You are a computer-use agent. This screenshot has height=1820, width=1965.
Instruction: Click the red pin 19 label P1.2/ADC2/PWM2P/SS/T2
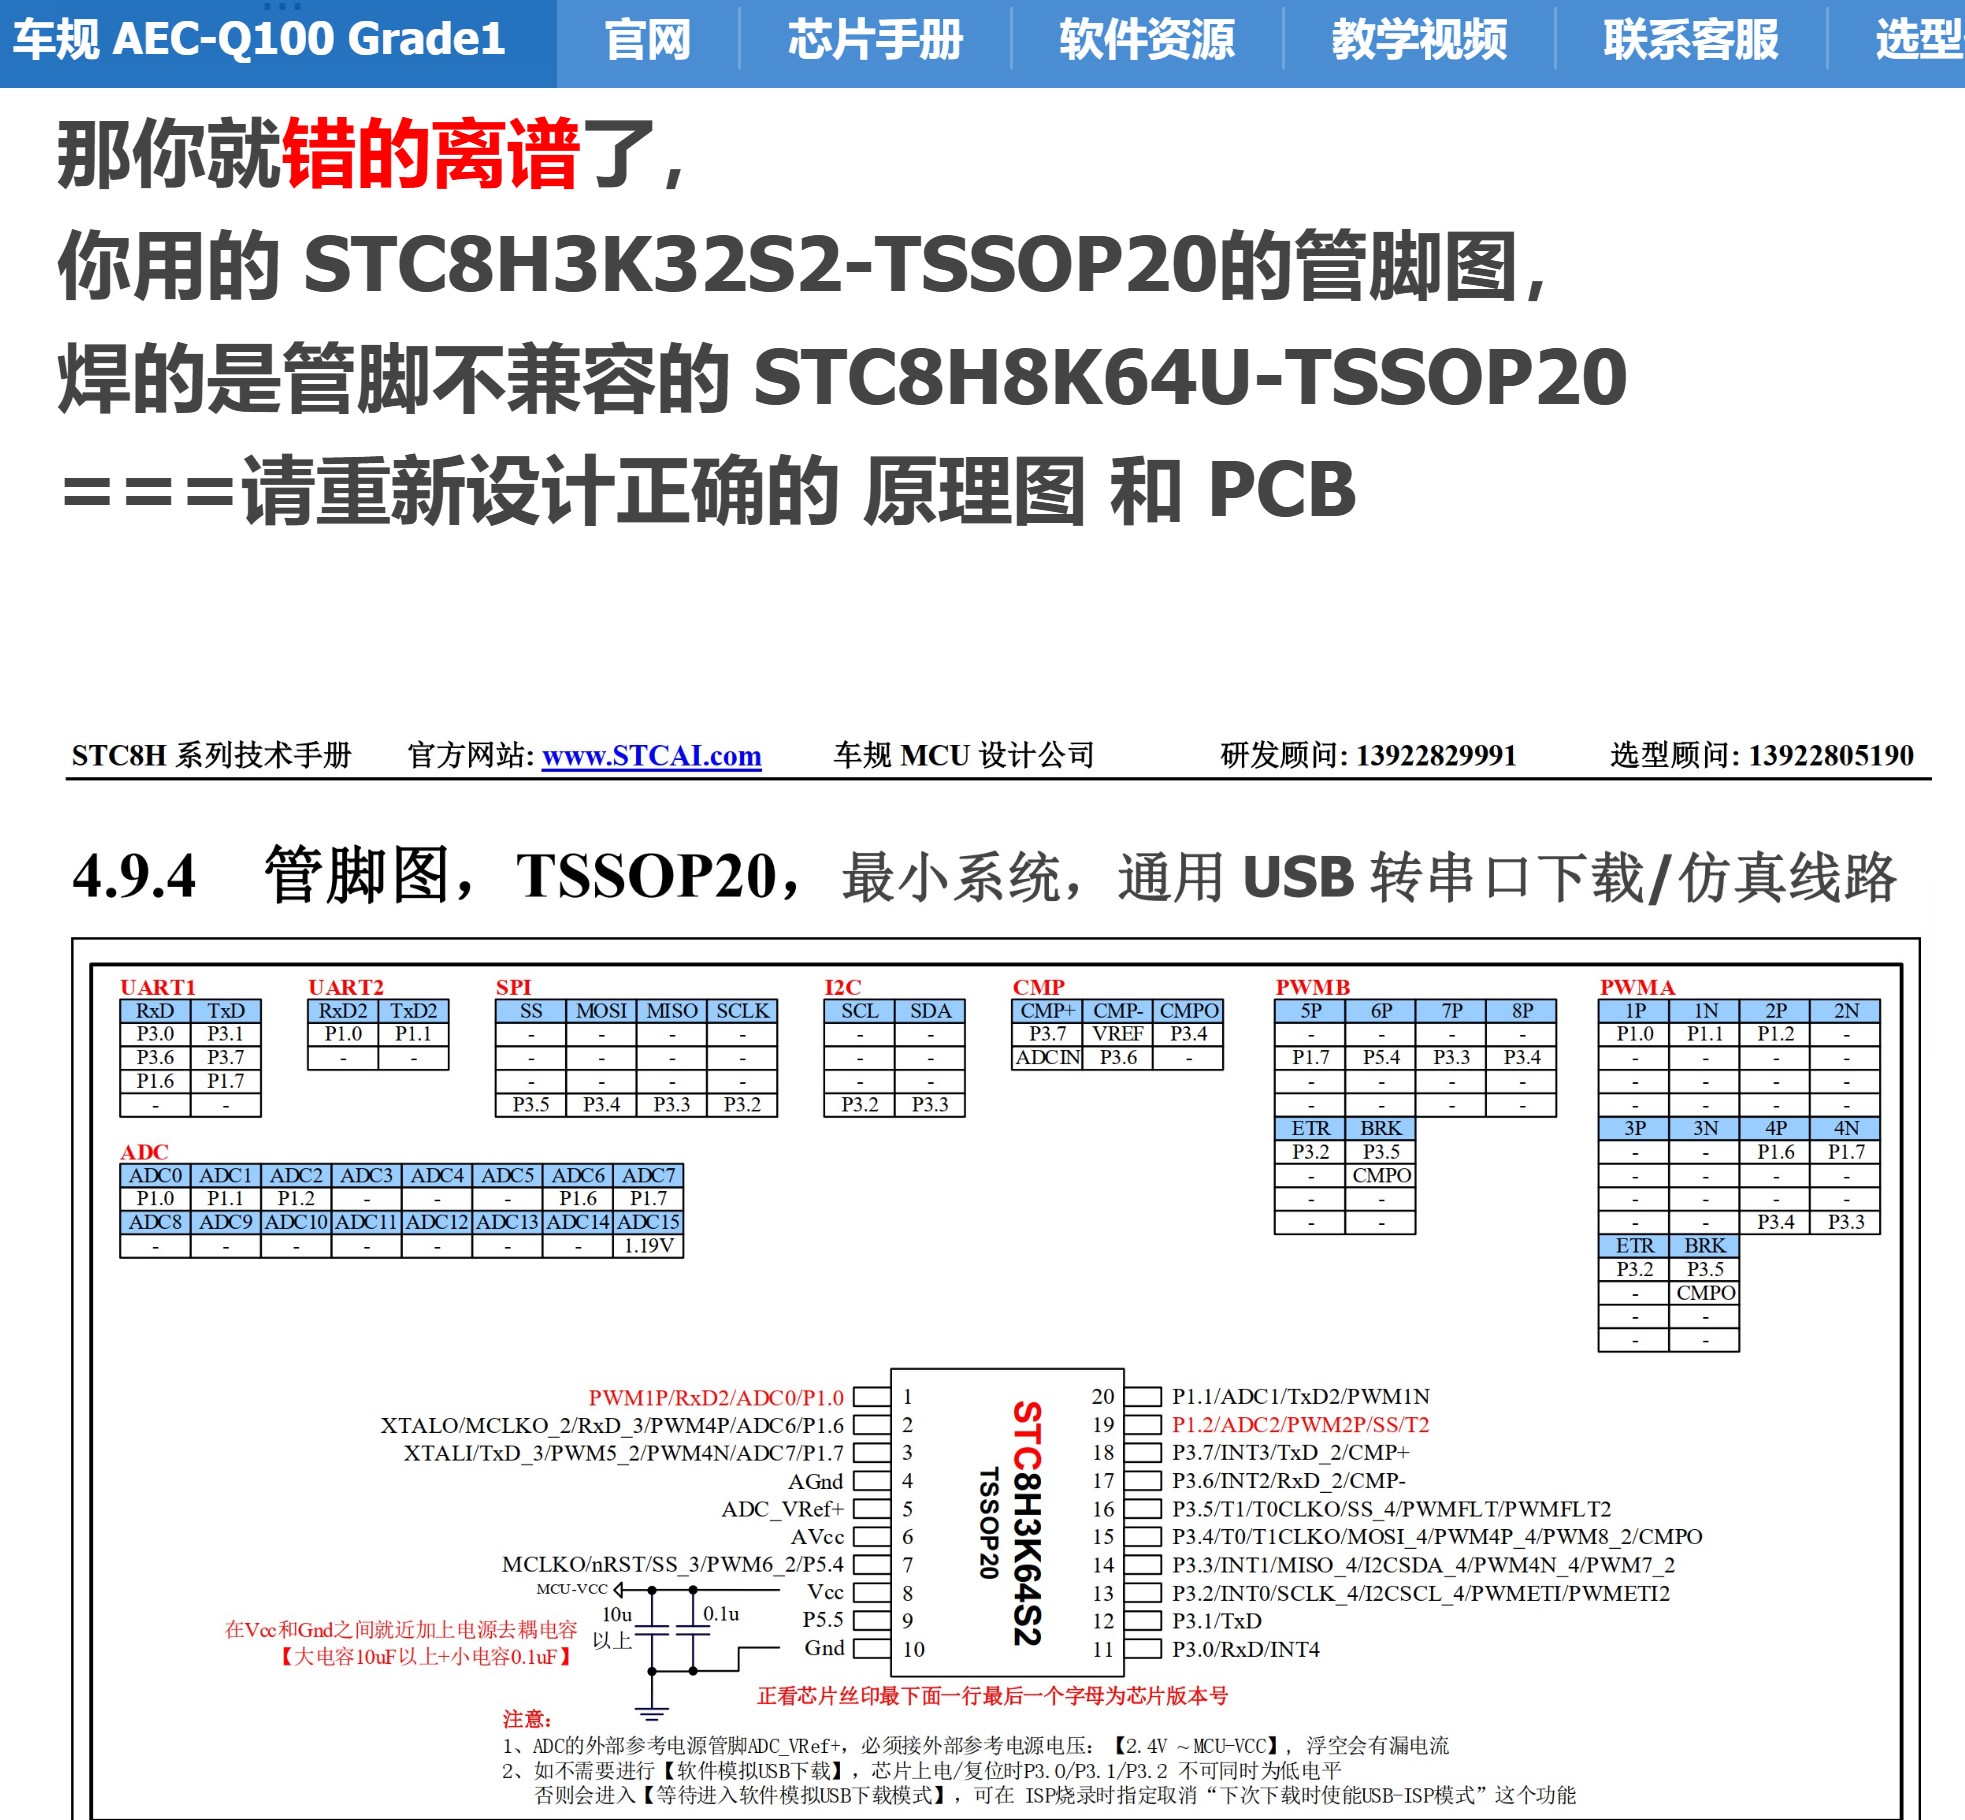(x=1301, y=1425)
